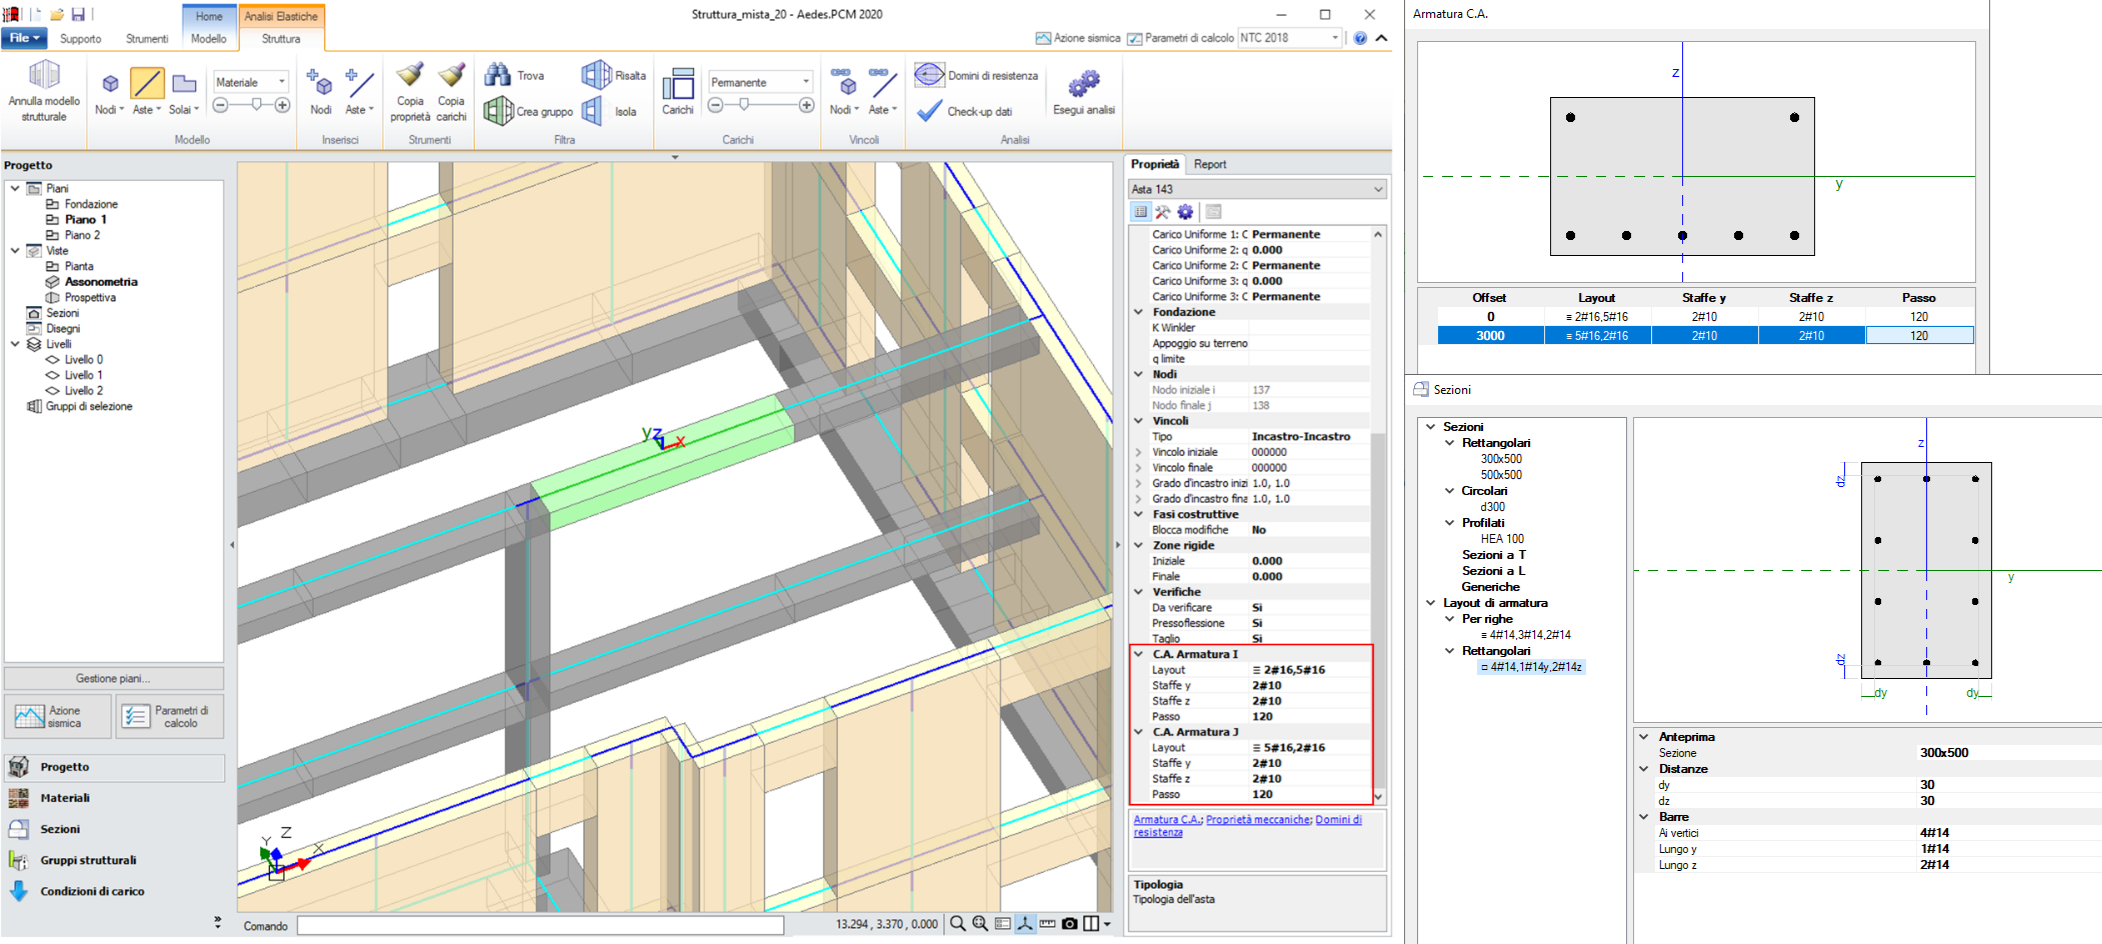Viewport: 2102px width, 944px height.
Task: Click the ruler measure icon in status bar
Action: pyautogui.click(x=1047, y=924)
